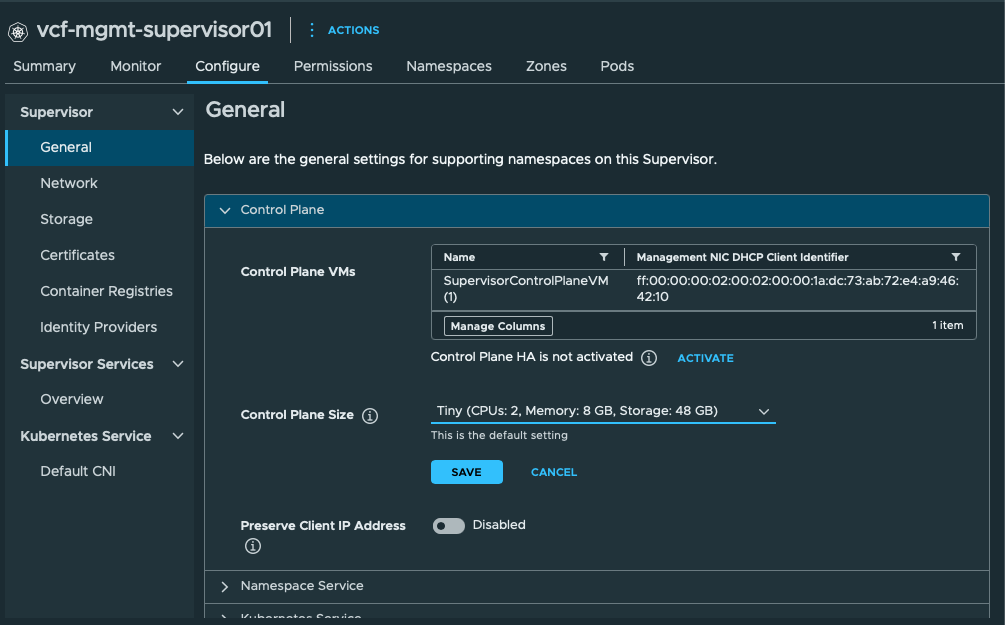Click SAVE for control plane size
Screen dimensions: 1005x625
(467, 472)
